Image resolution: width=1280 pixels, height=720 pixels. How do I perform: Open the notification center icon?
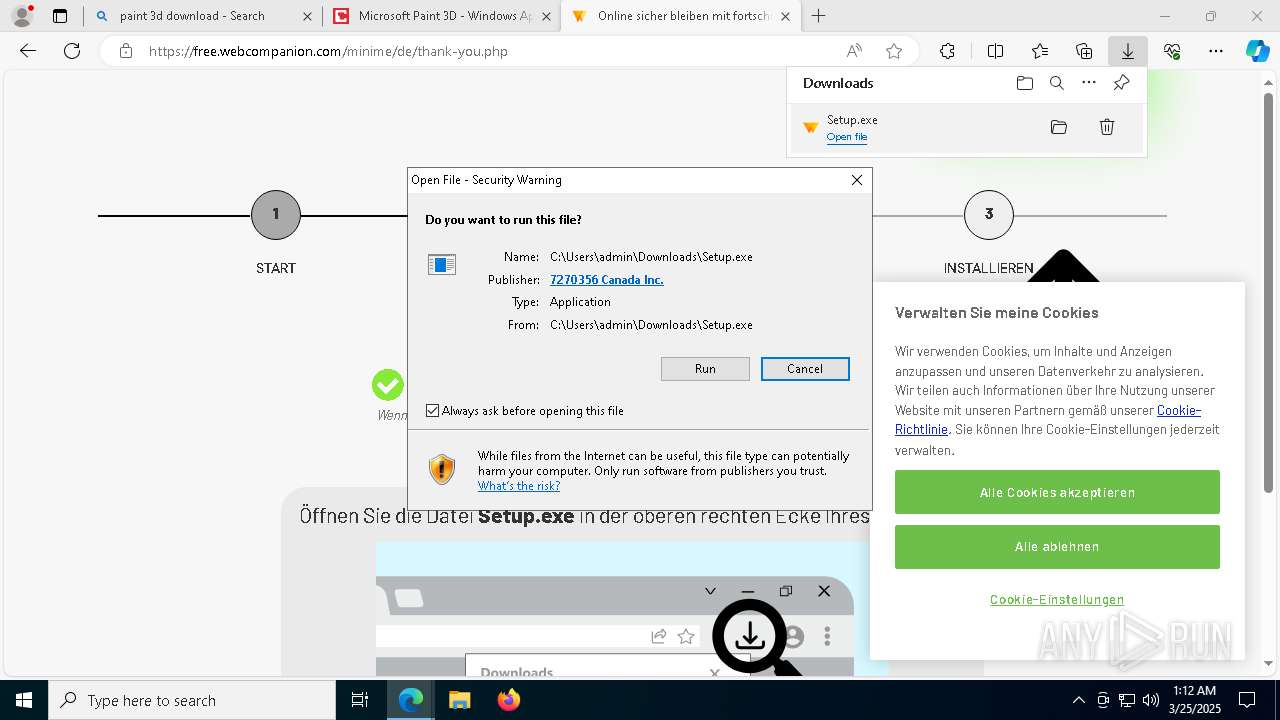click(x=1247, y=700)
